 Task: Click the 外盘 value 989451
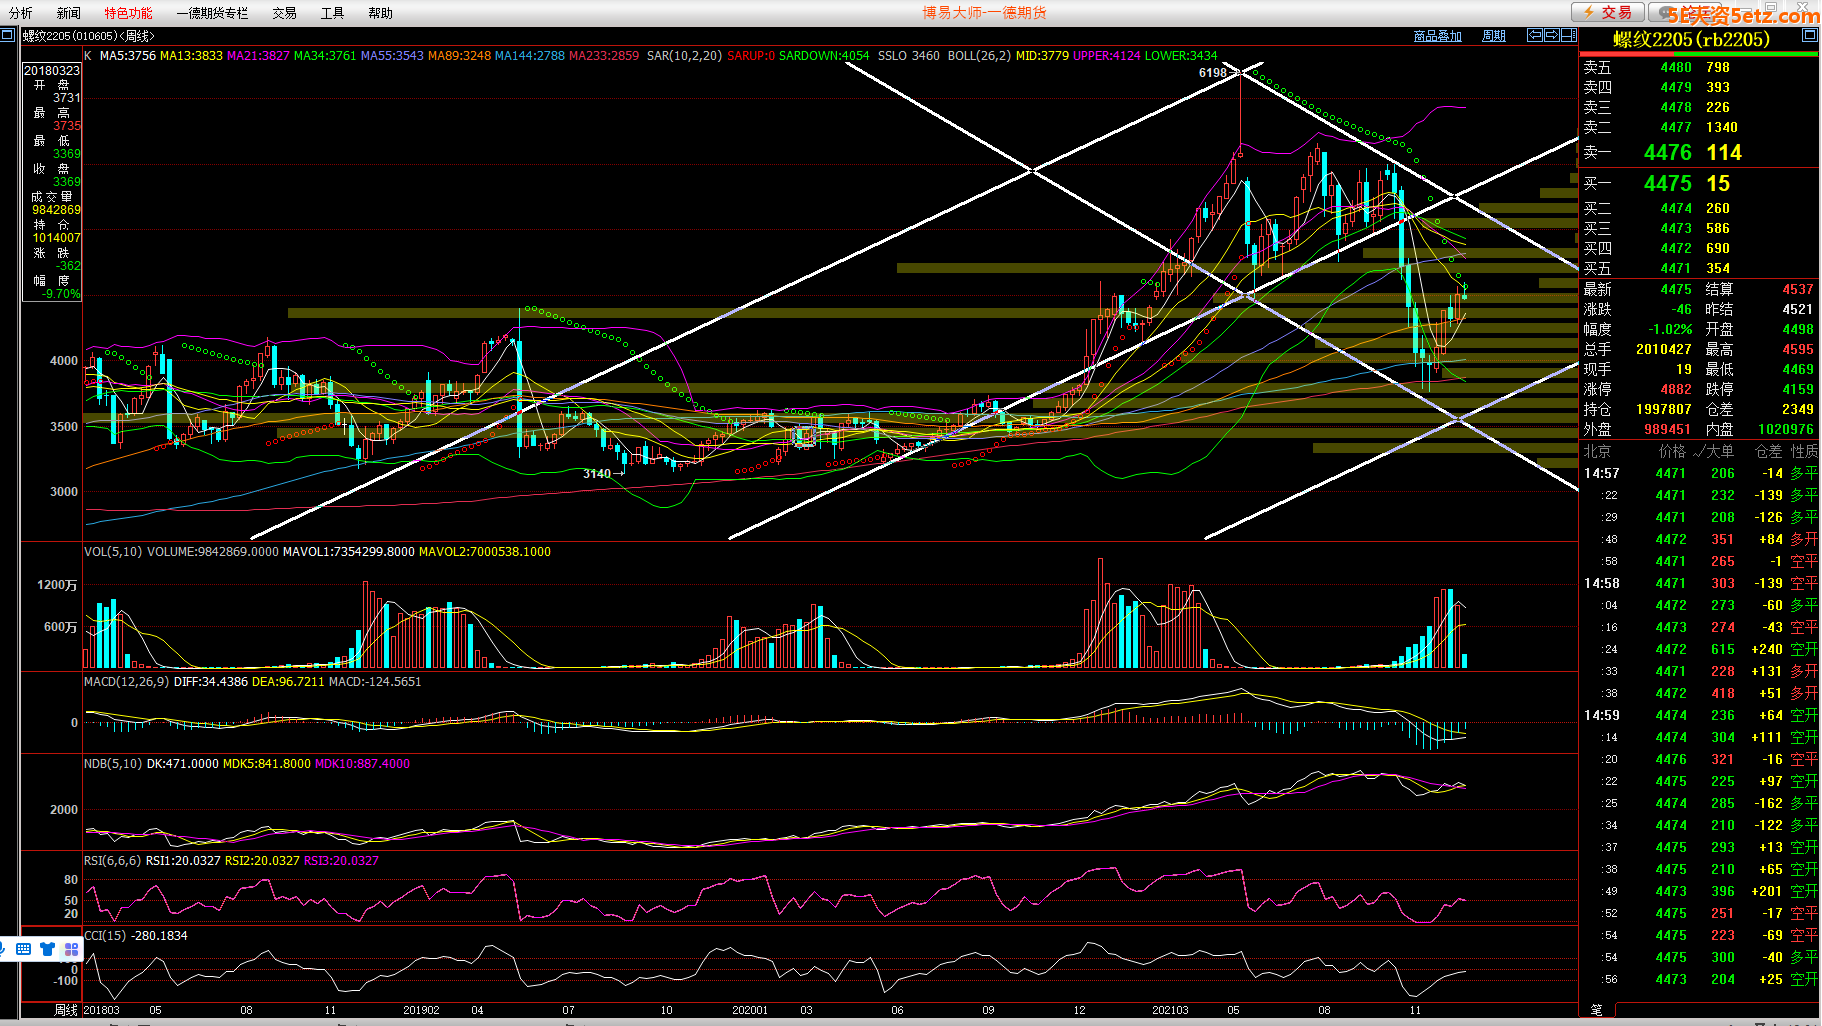1668,429
